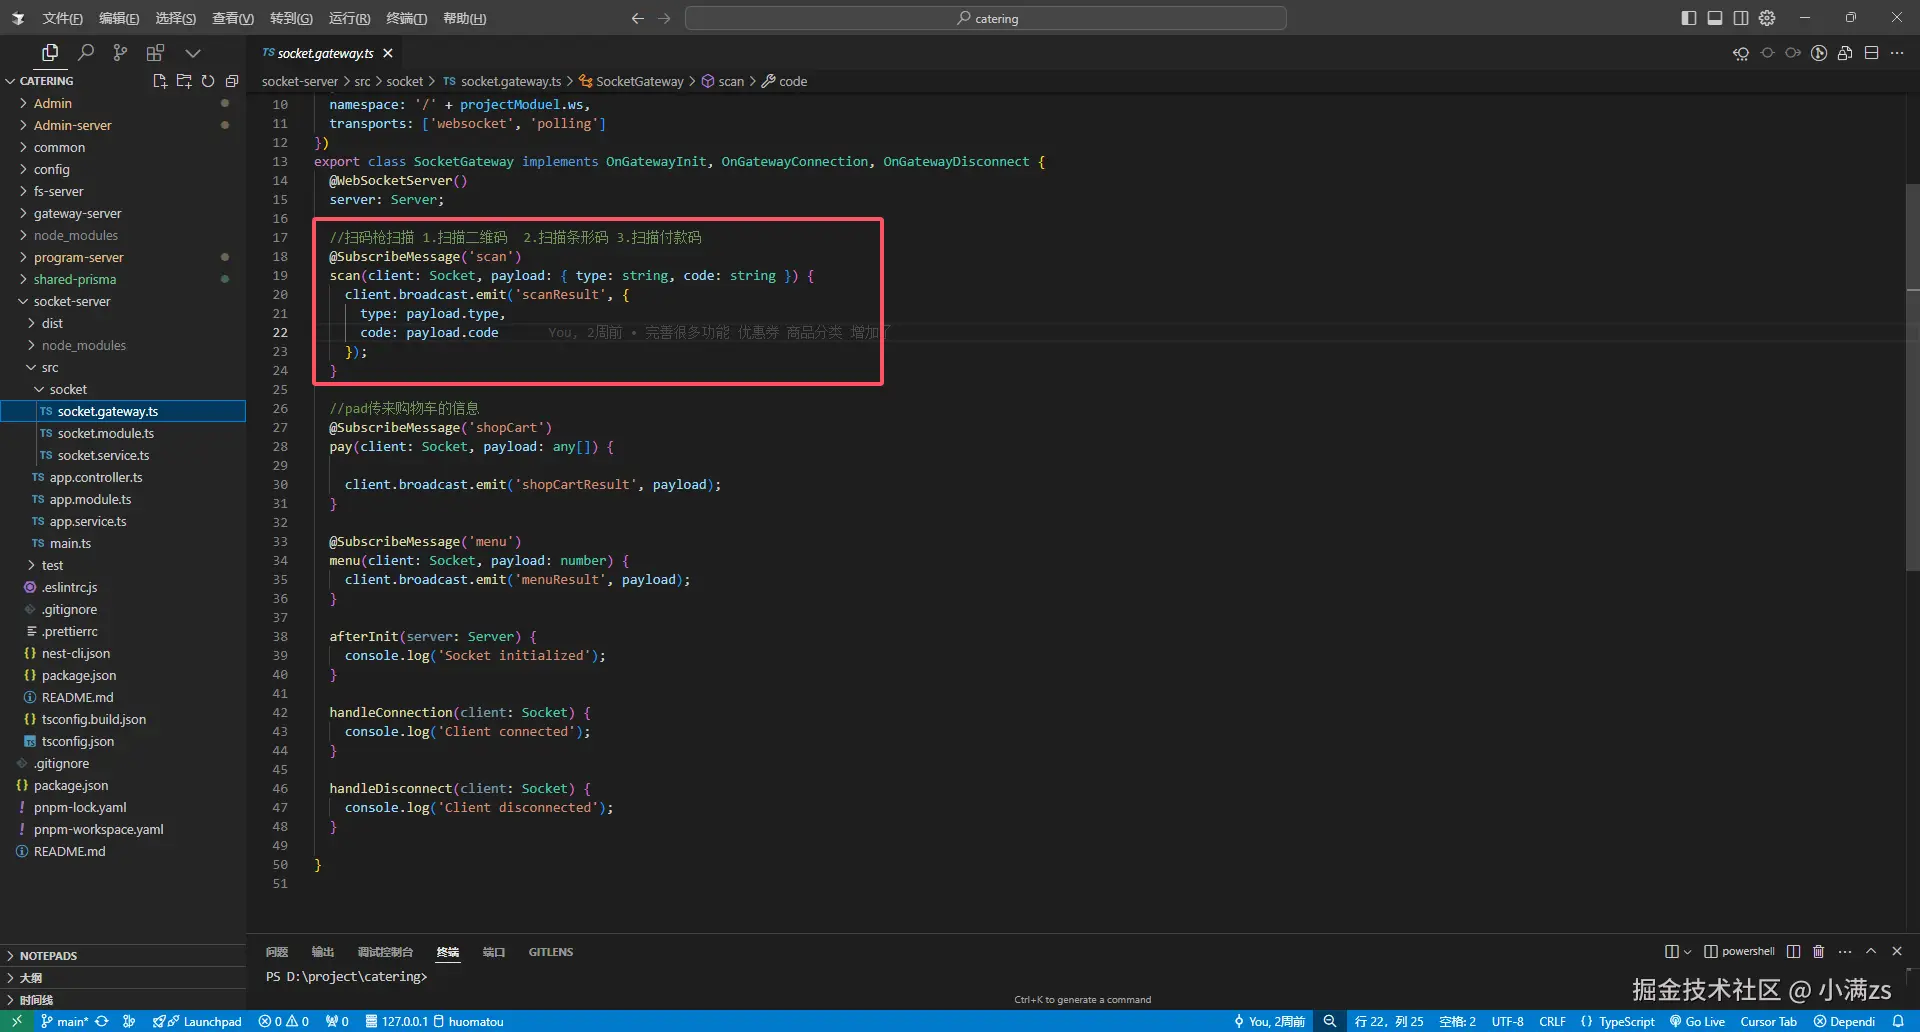Viewport: 1920px width, 1032px height.
Task: Expand the Admin-server folder
Action: coord(72,125)
